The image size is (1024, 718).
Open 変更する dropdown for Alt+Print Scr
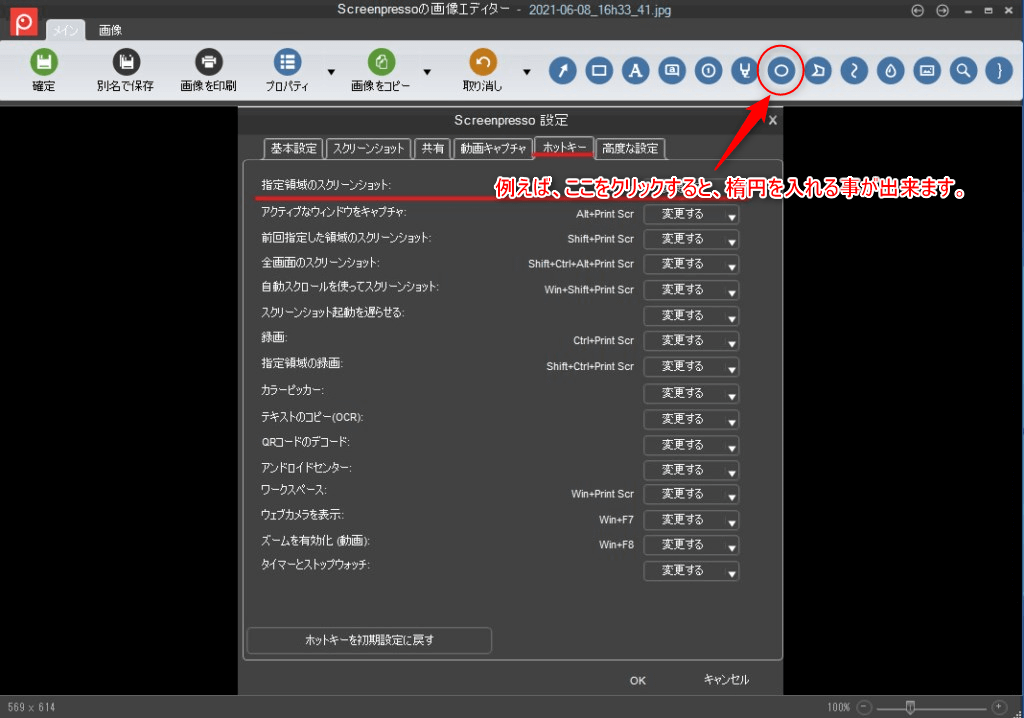click(x=691, y=214)
